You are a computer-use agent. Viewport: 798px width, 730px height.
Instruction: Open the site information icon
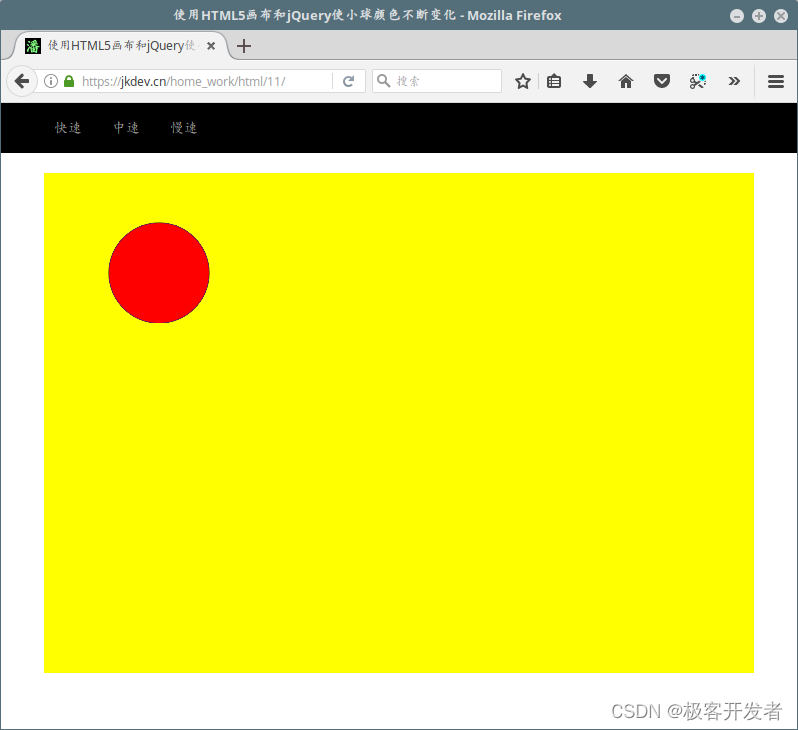click(x=51, y=81)
